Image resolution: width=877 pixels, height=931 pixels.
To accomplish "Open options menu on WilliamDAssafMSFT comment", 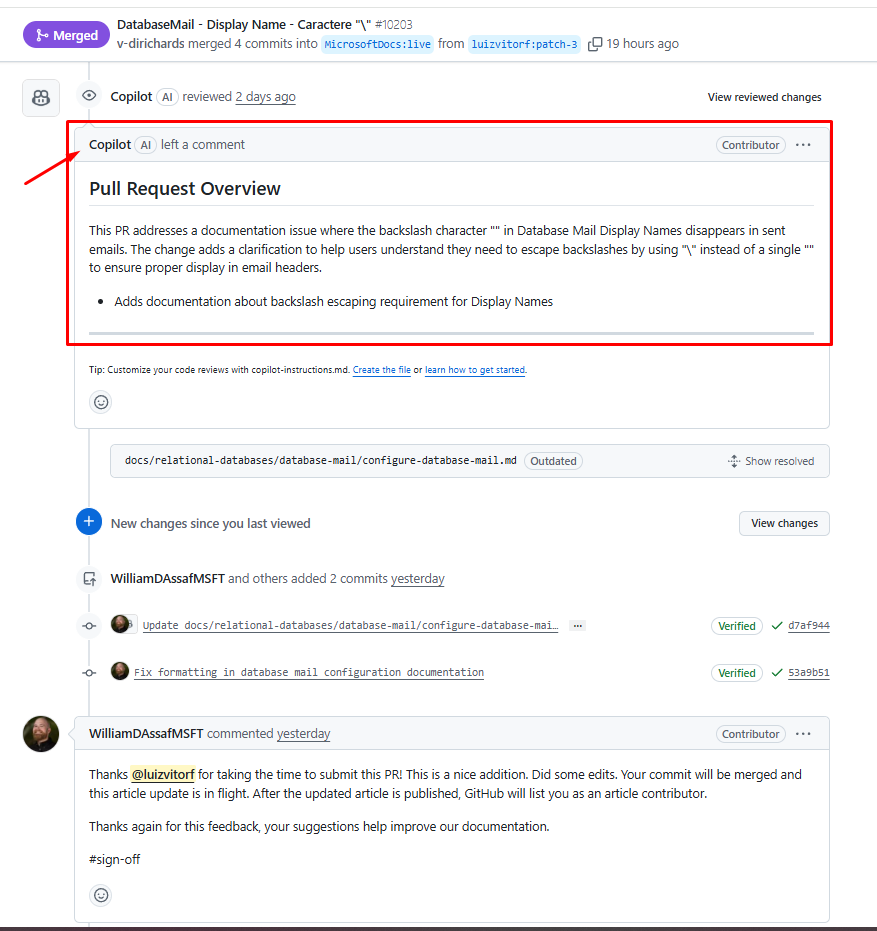I will click(x=803, y=734).
